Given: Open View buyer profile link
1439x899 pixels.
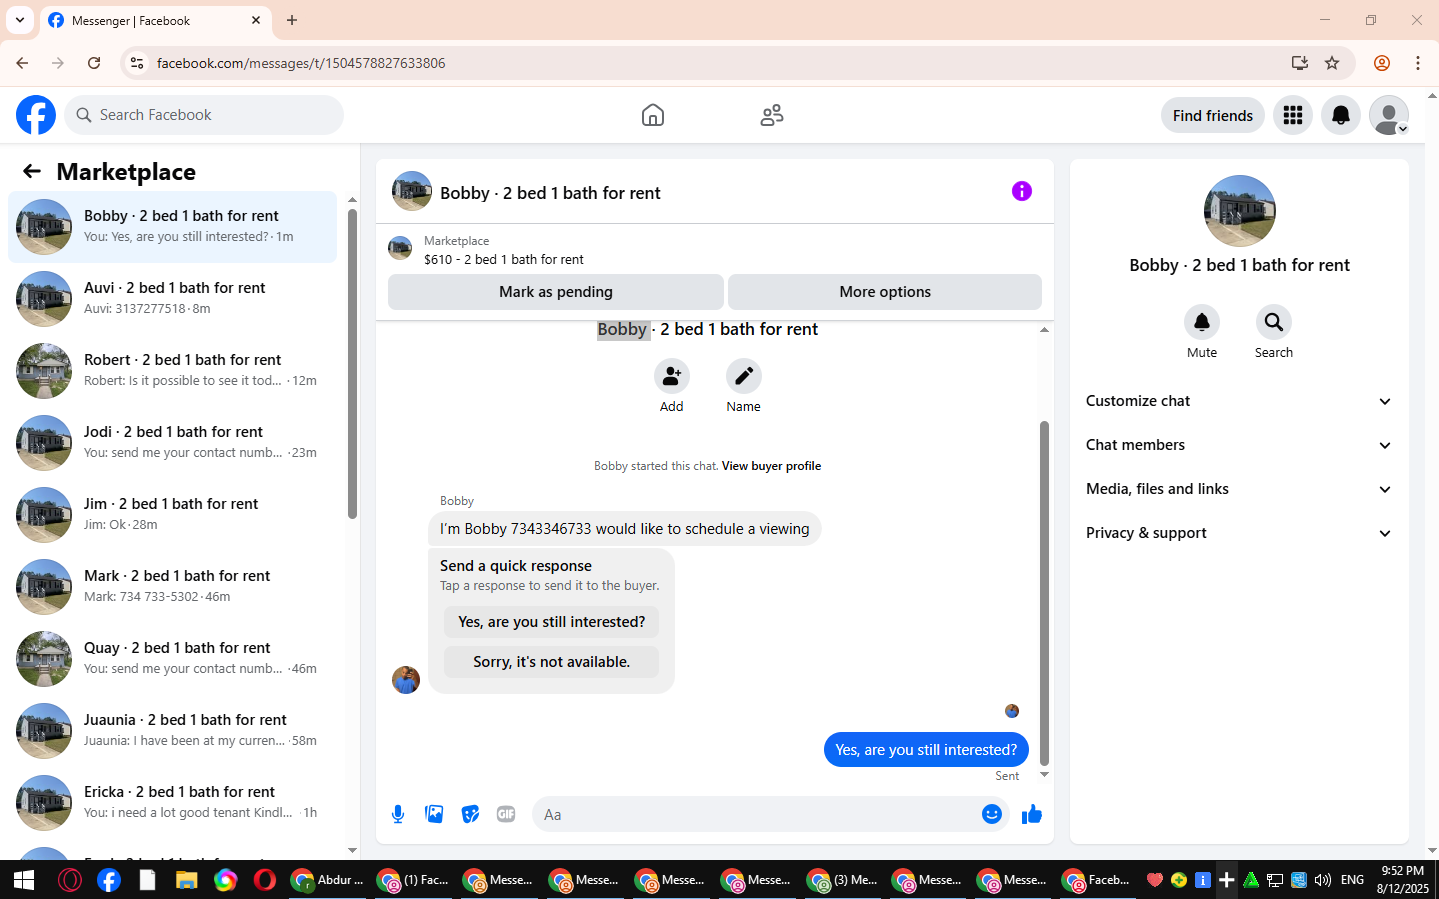Looking at the screenshot, I should (x=771, y=466).
